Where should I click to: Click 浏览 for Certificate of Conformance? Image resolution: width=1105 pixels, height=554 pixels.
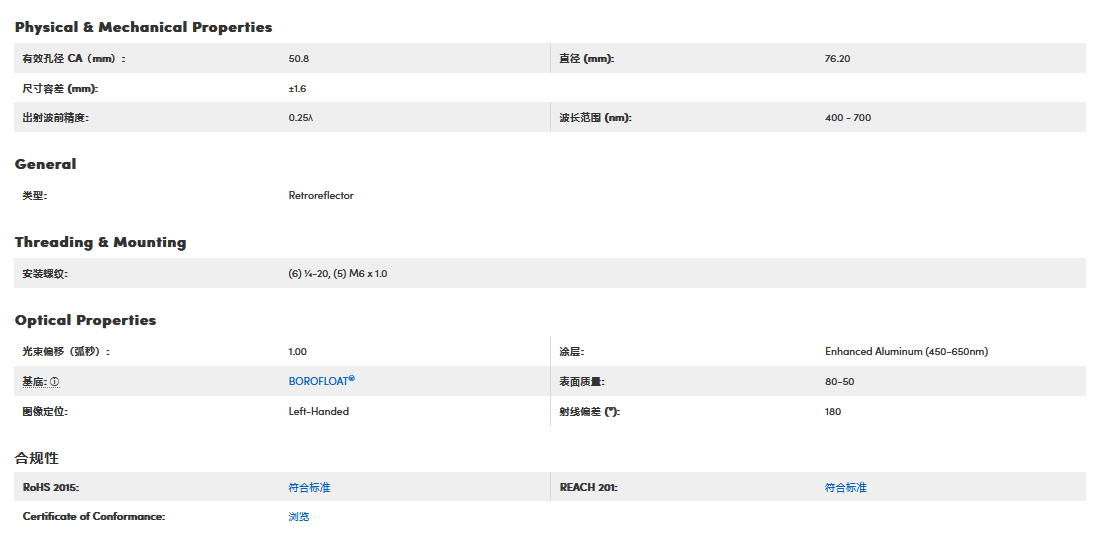click(299, 516)
